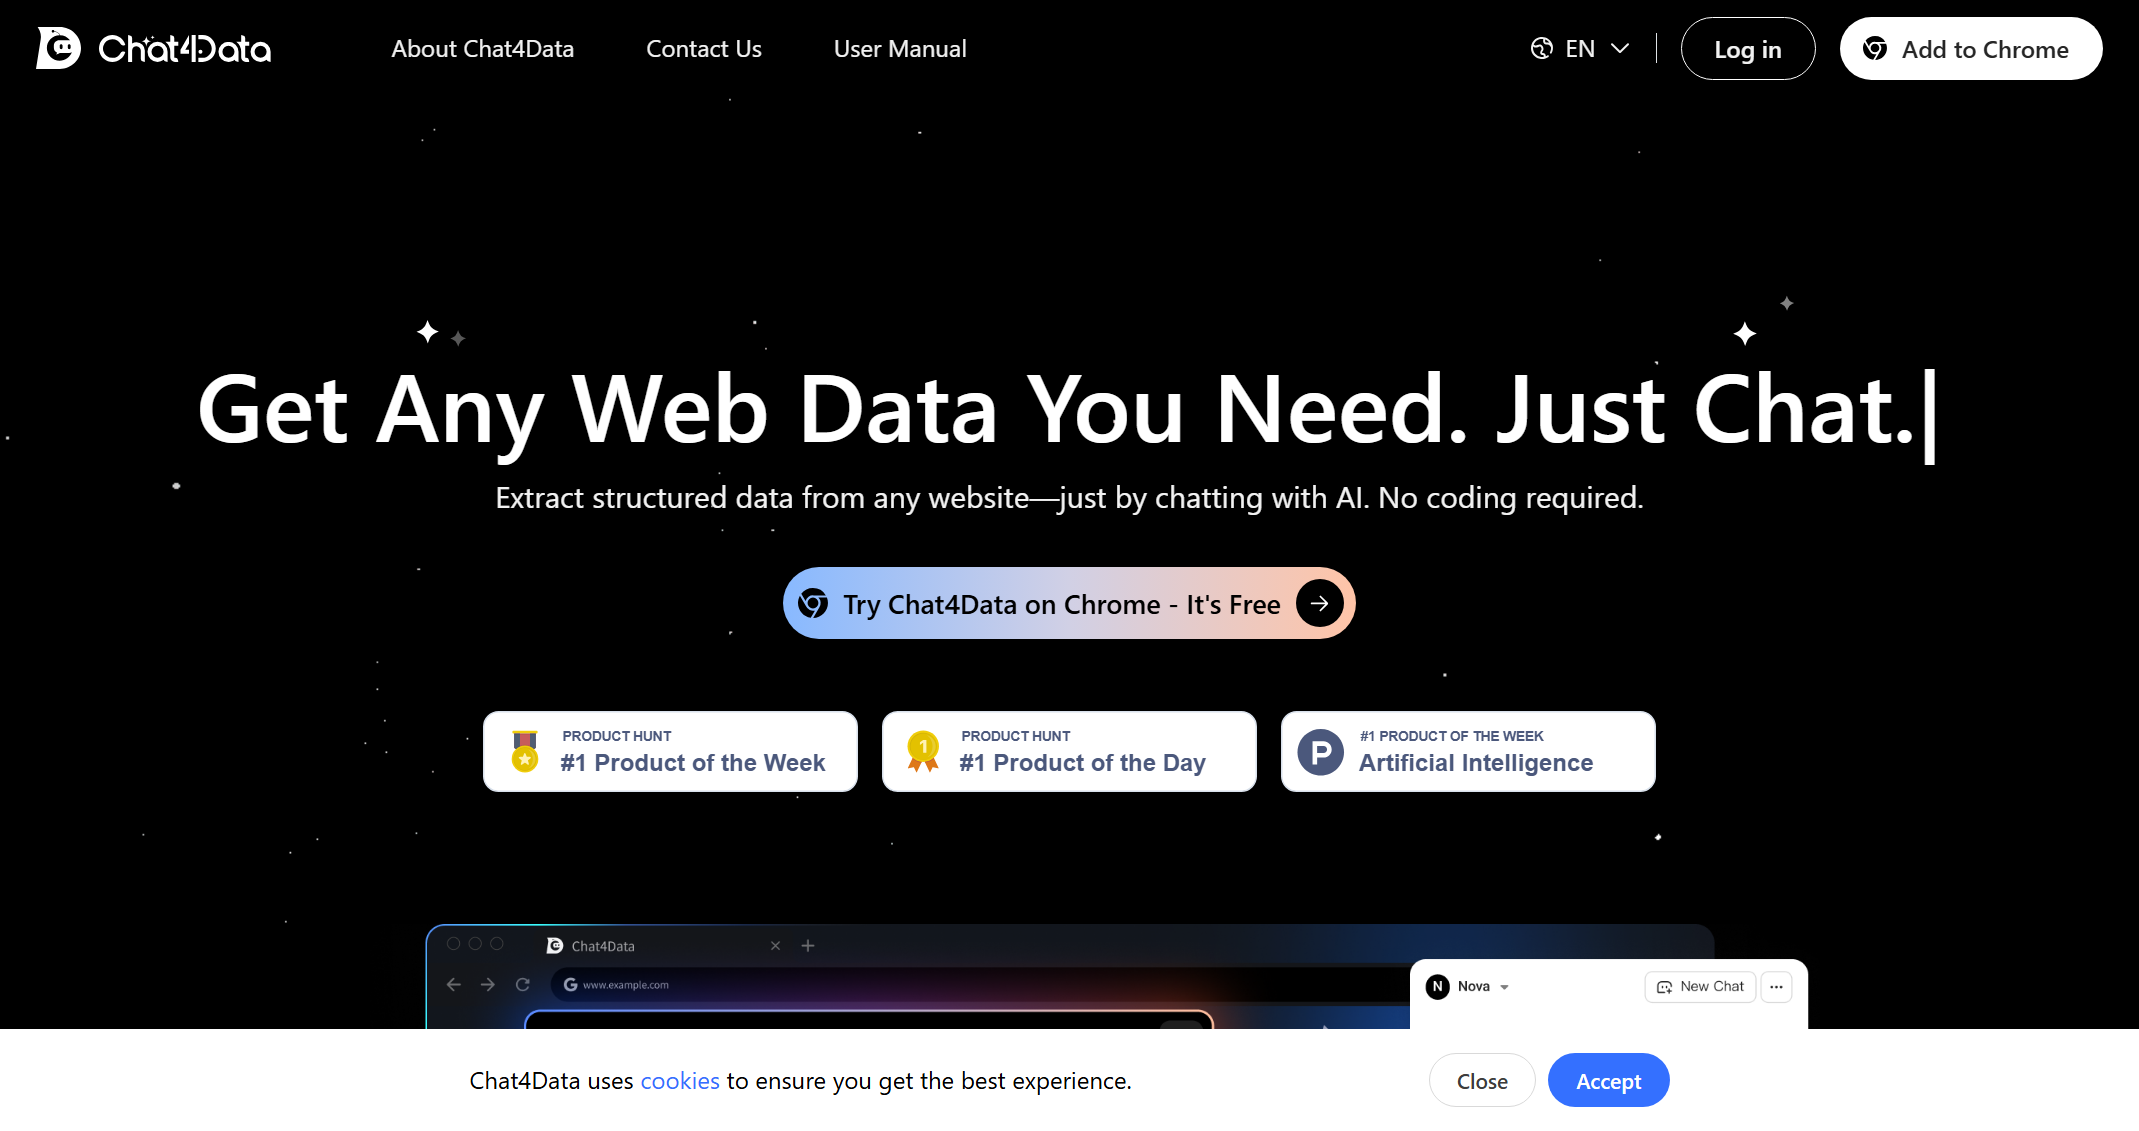Open Product of the Day badge
The image size is (2139, 1131).
[1069, 751]
